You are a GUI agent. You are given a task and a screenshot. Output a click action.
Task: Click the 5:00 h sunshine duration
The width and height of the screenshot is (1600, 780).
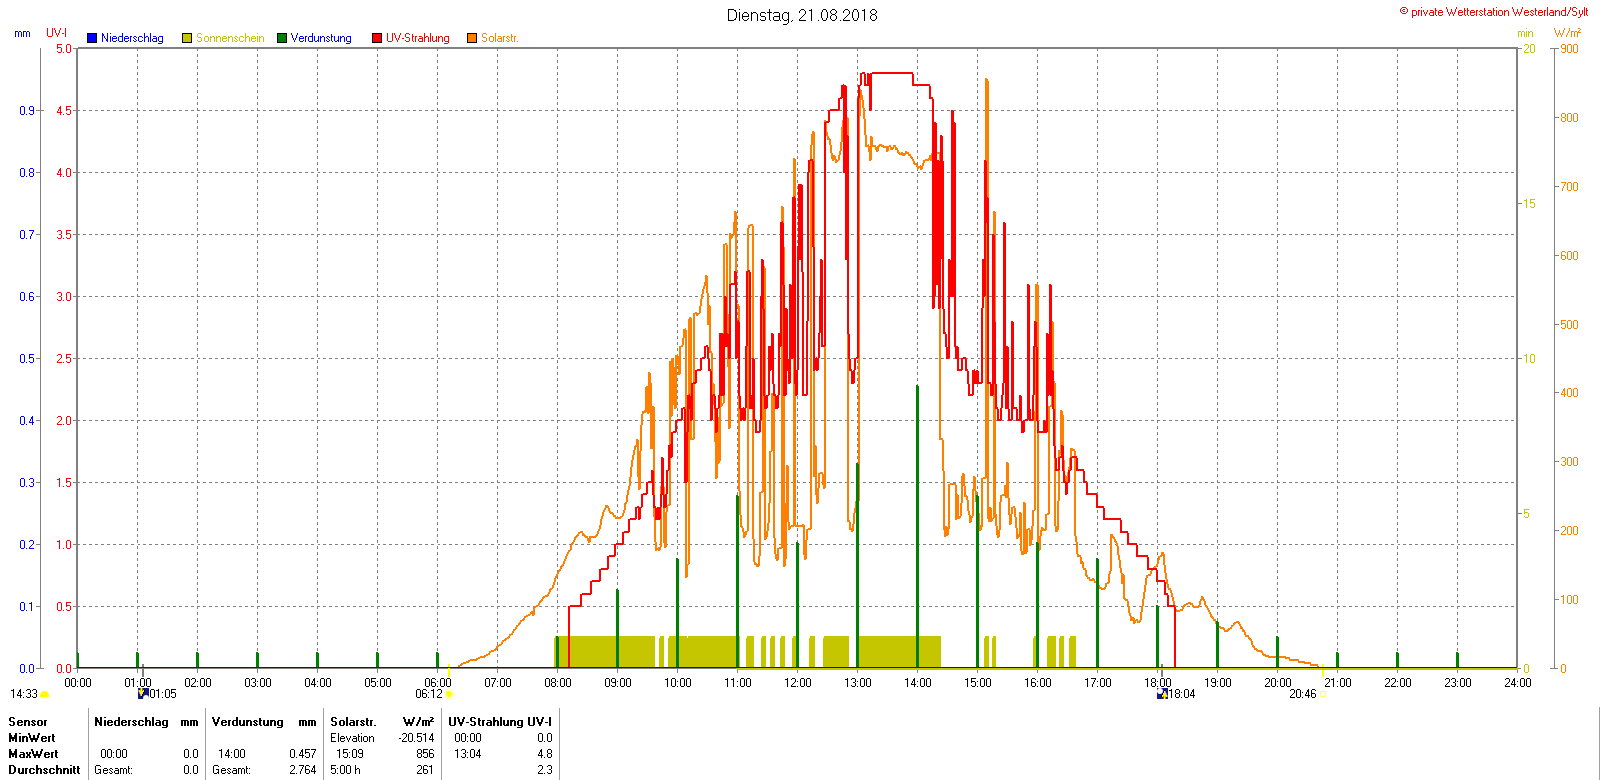[346, 770]
